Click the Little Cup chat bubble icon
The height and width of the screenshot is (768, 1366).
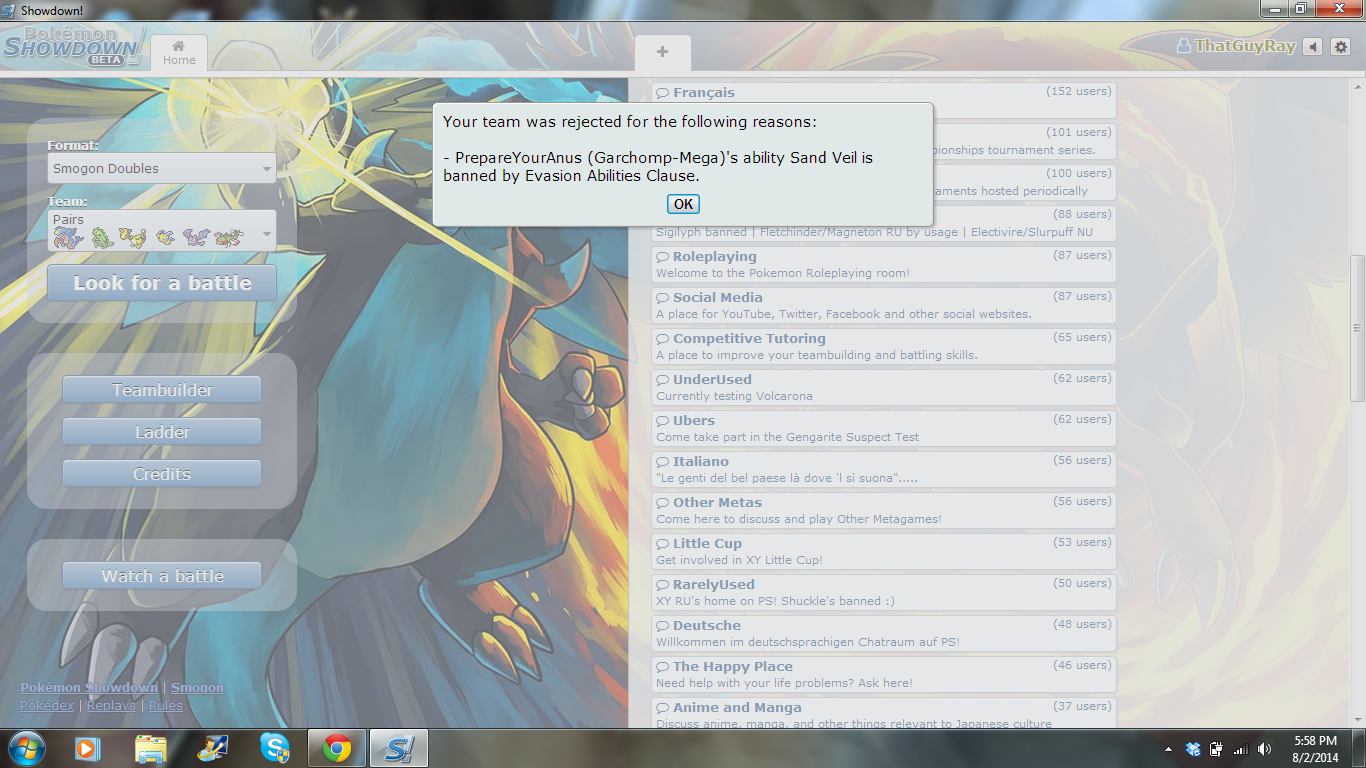(662, 544)
